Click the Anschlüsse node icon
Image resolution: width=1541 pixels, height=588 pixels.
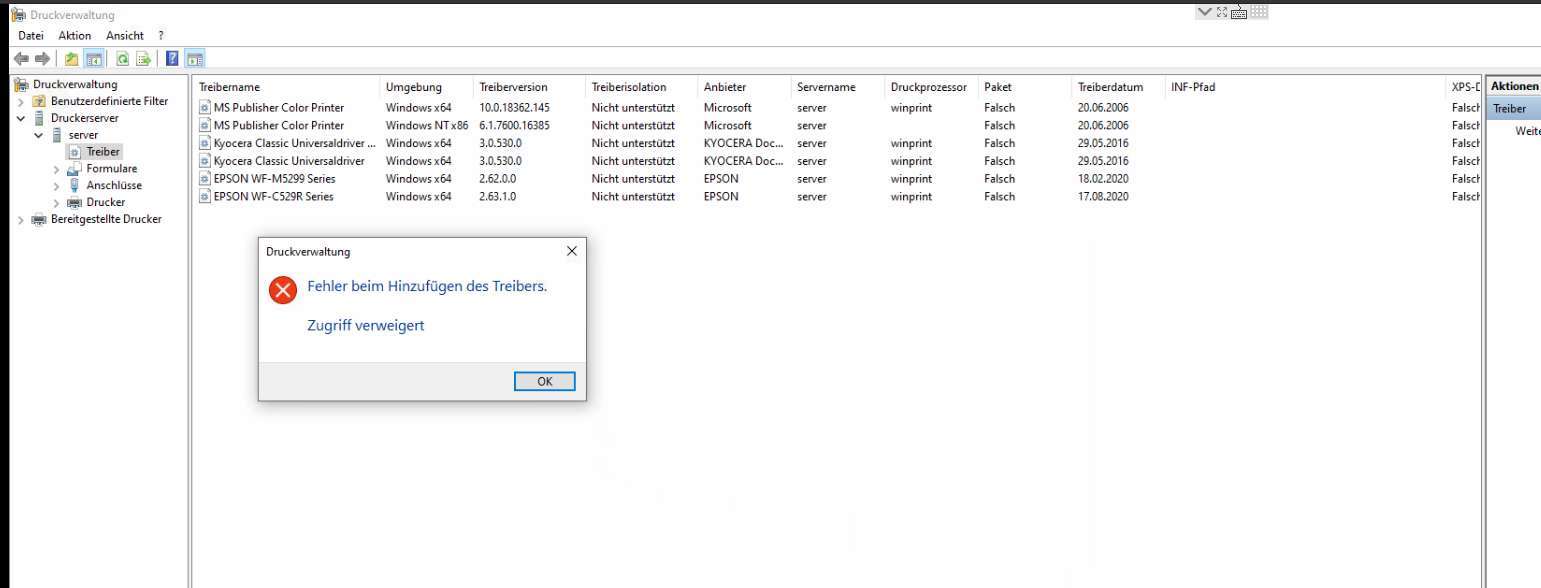(75, 185)
